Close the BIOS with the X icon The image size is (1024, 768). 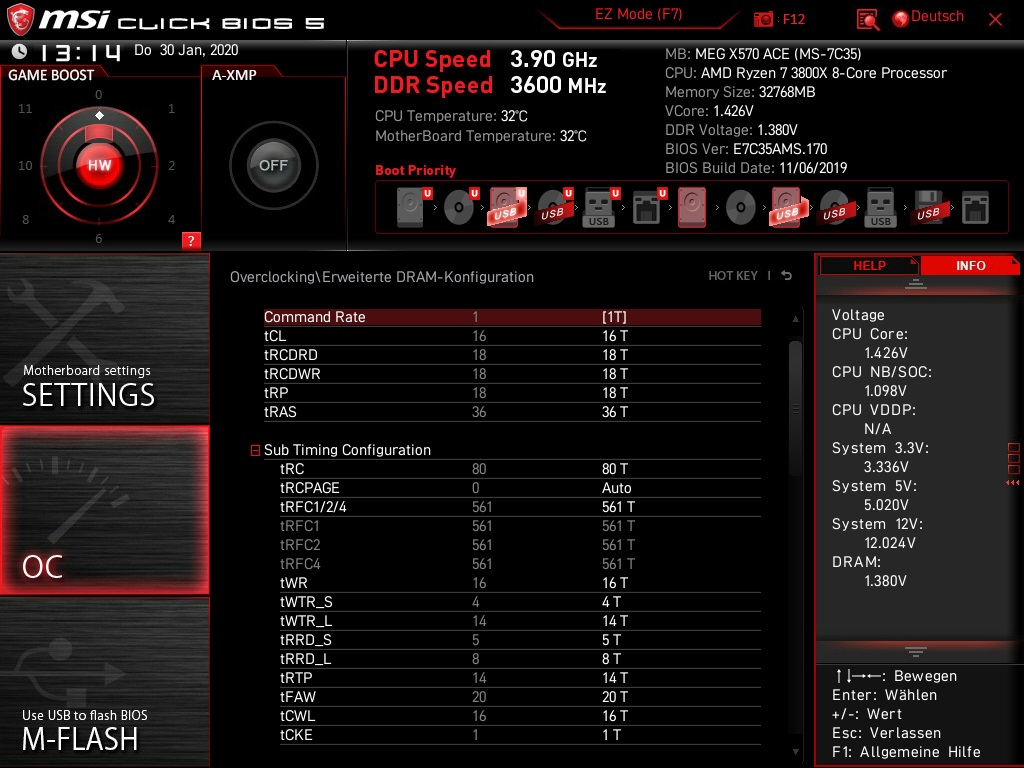tap(995, 20)
